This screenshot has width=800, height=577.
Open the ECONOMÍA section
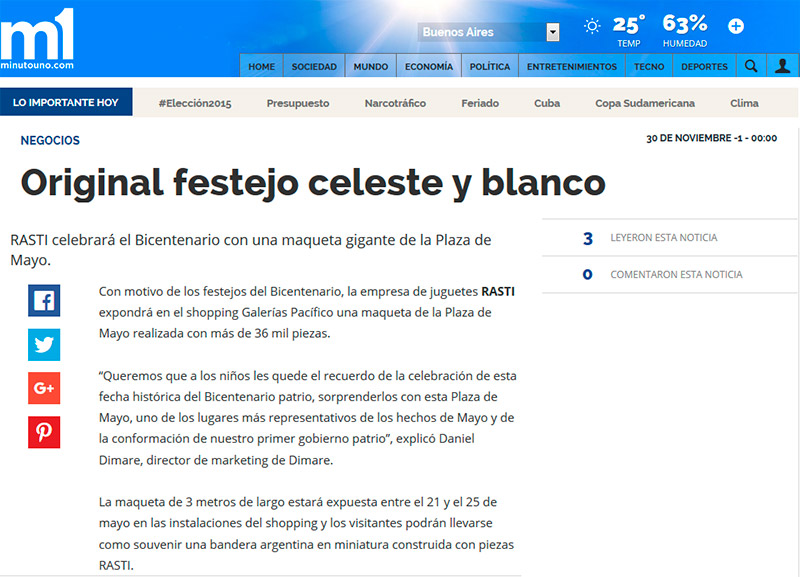coord(429,66)
